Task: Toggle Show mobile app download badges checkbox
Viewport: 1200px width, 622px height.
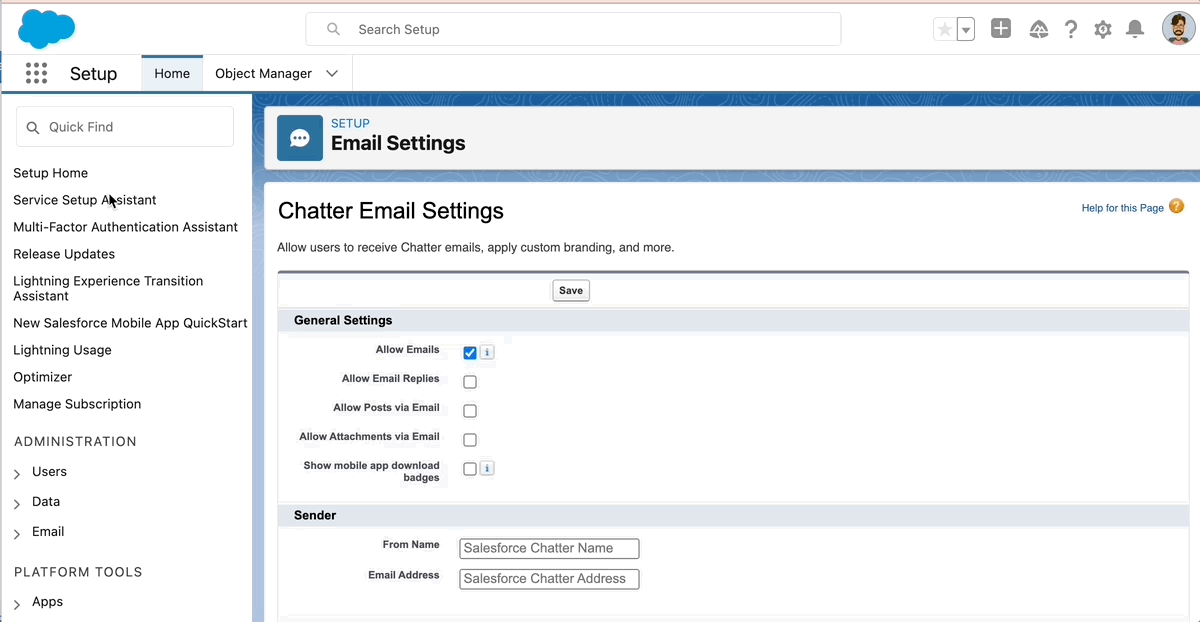Action: click(x=470, y=469)
